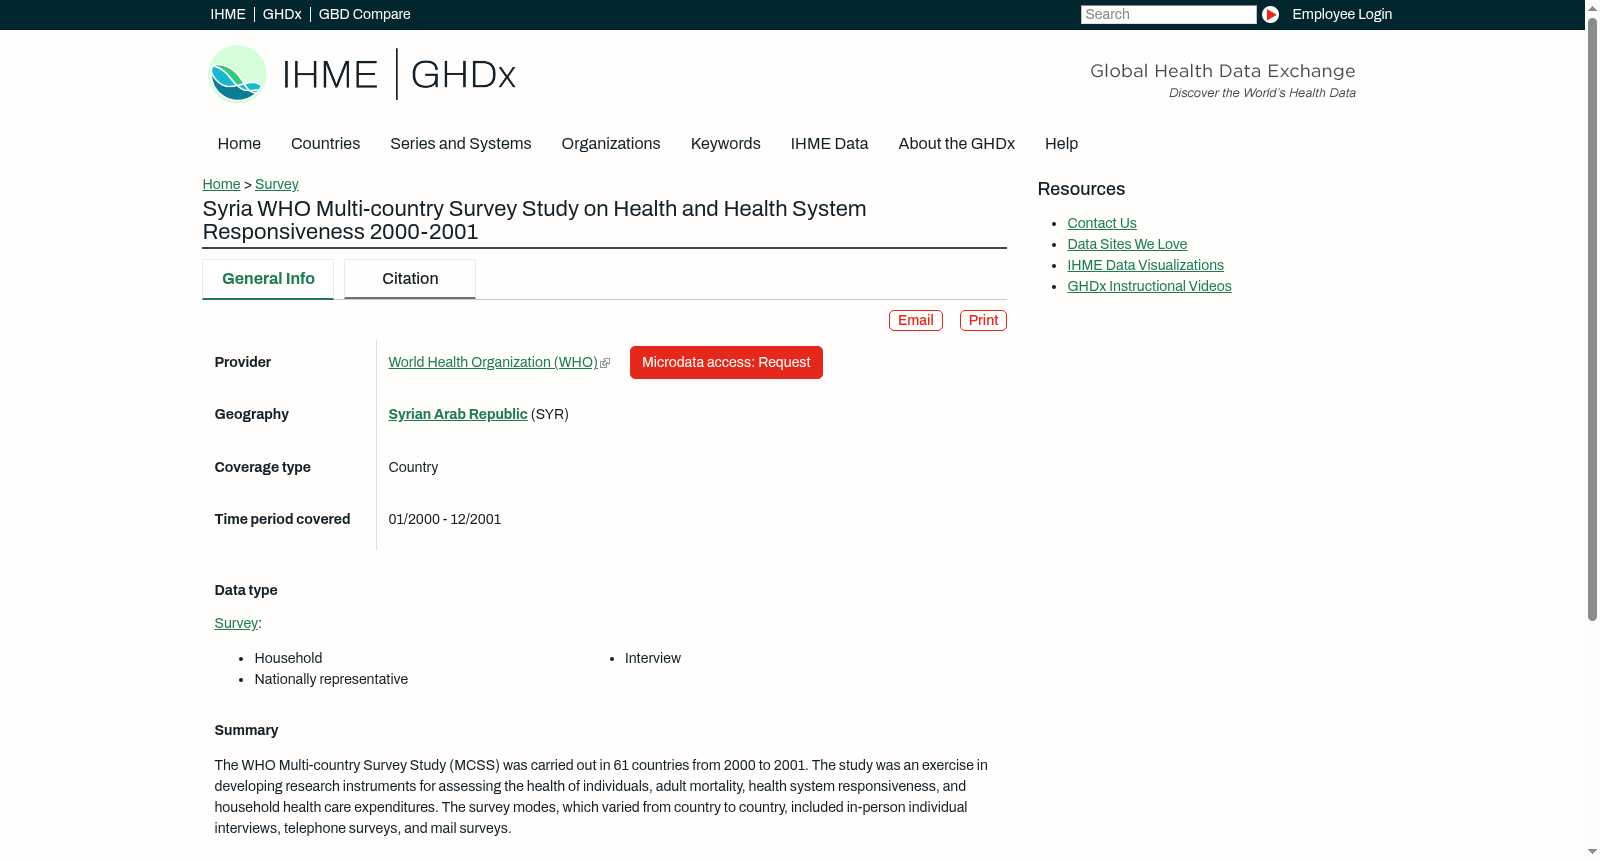Open Syrian Arab Republic geography link
The height and width of the screenshot is (861, 1600).
pos(458,414)
